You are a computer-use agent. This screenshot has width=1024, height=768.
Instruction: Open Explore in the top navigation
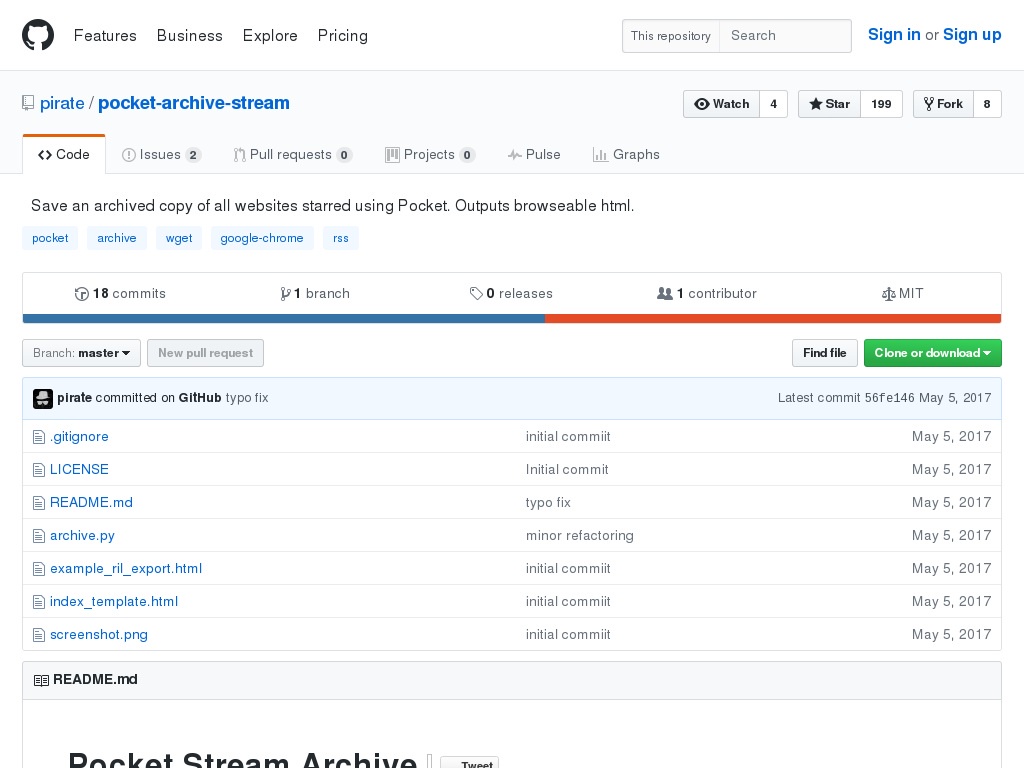270,35
